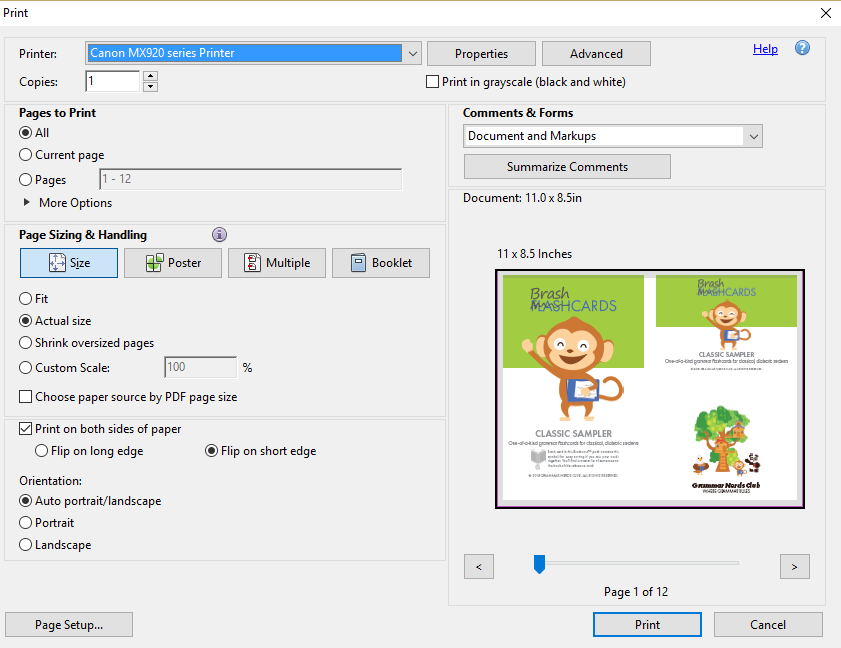Choose the Booklet printing option

[x=380, y=263]
